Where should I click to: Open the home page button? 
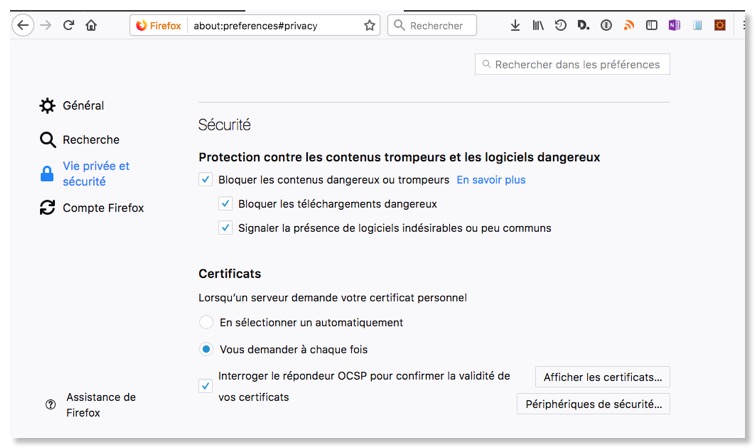(x=91, y=25)
